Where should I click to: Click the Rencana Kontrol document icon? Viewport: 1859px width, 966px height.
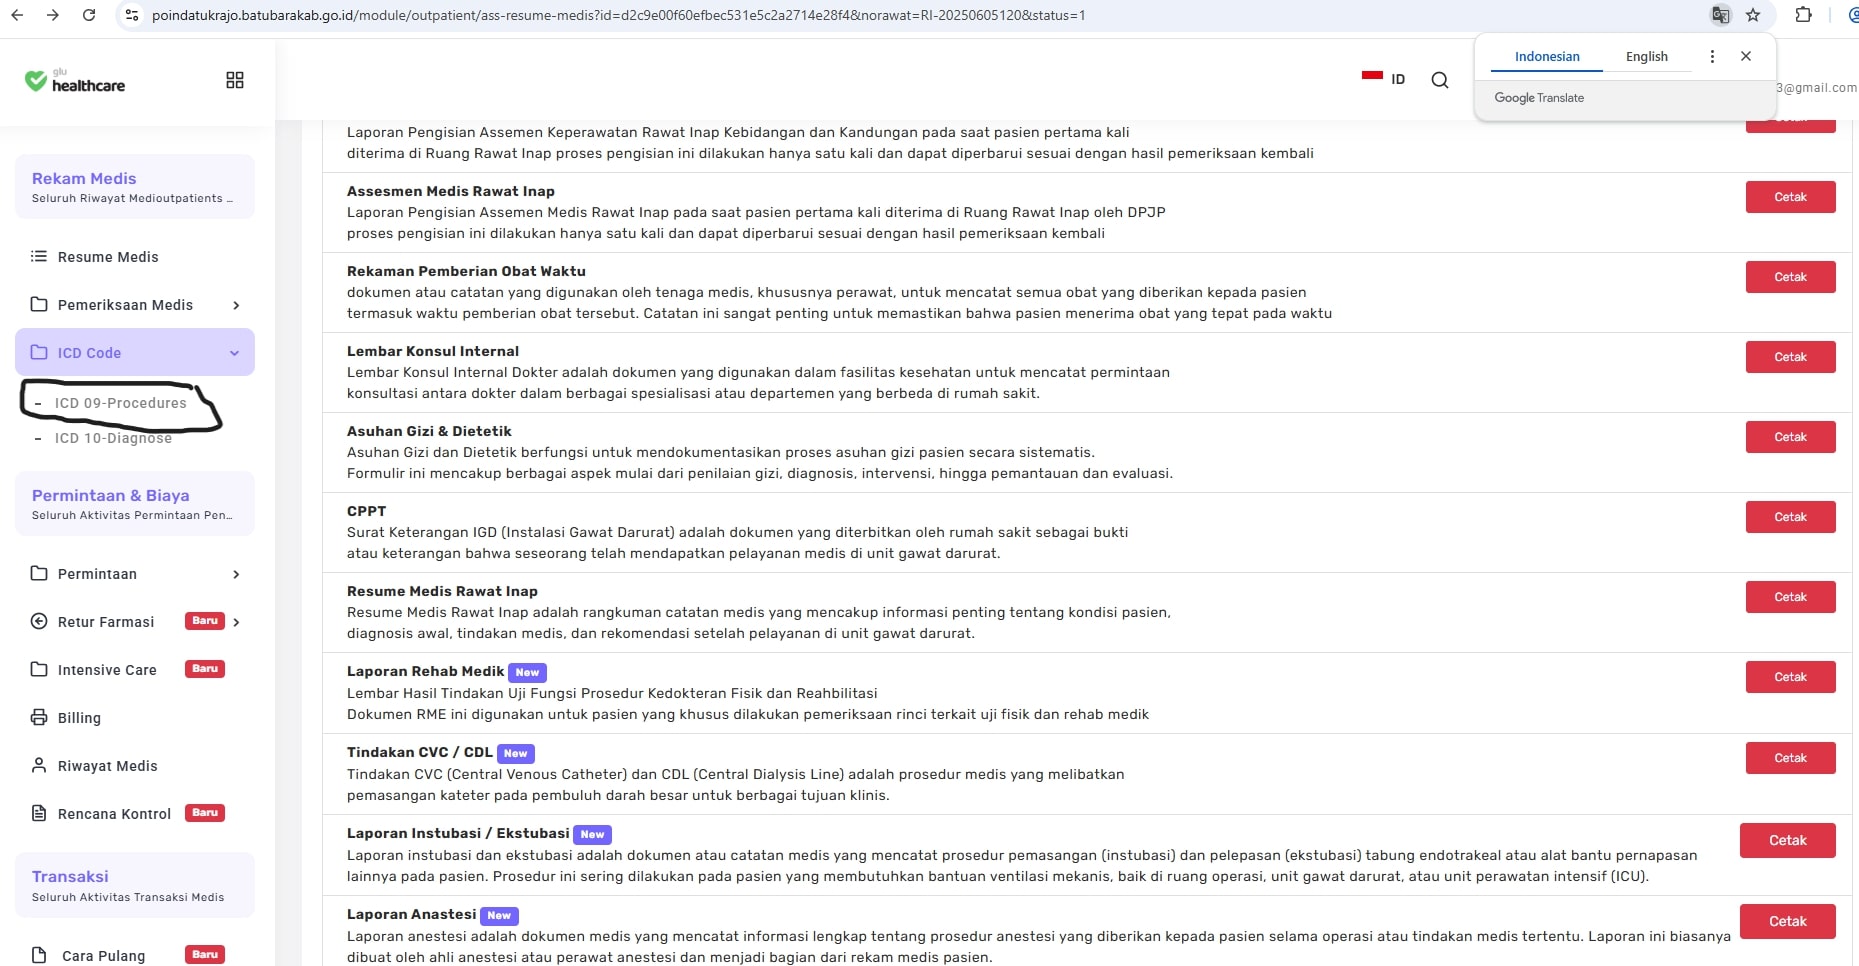click(x=39, y=813)
